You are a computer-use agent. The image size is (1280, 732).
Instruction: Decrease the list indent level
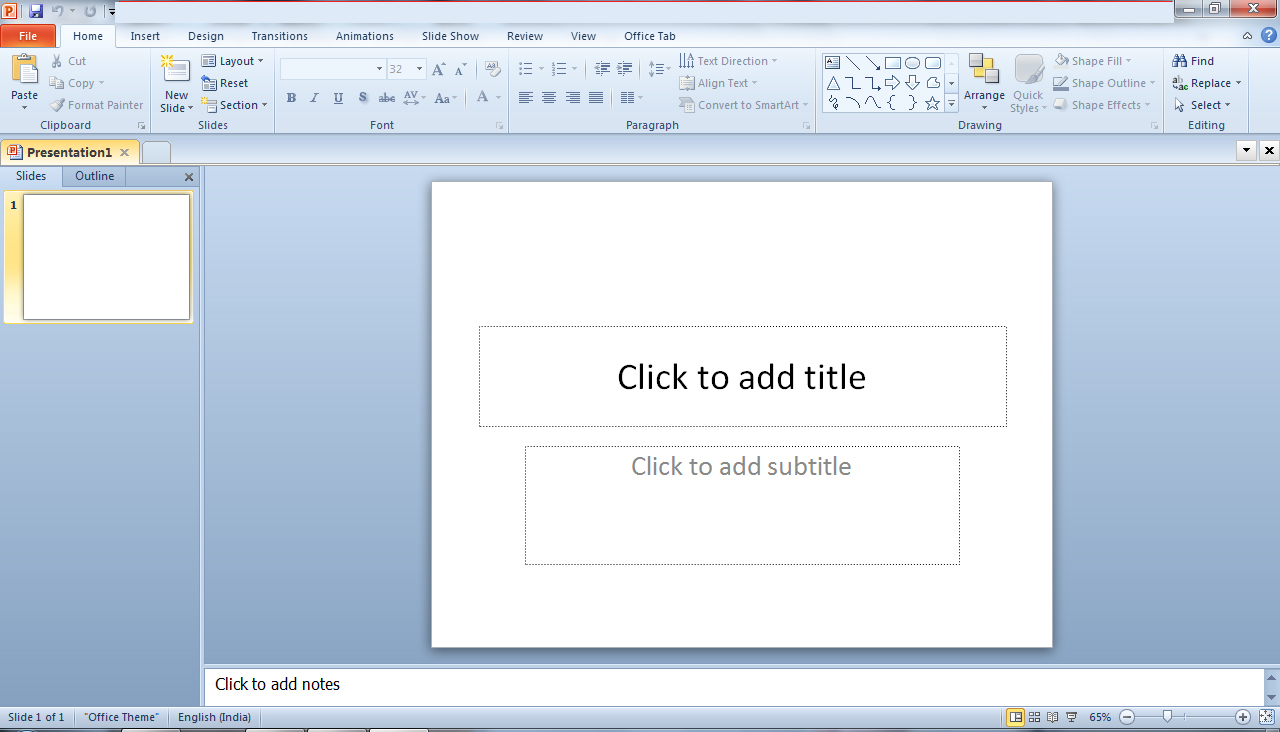click(602, 69)
